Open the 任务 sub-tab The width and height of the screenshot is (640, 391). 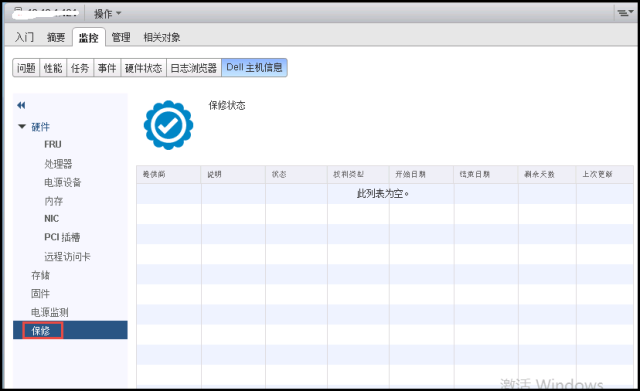[x=80, y=68]
